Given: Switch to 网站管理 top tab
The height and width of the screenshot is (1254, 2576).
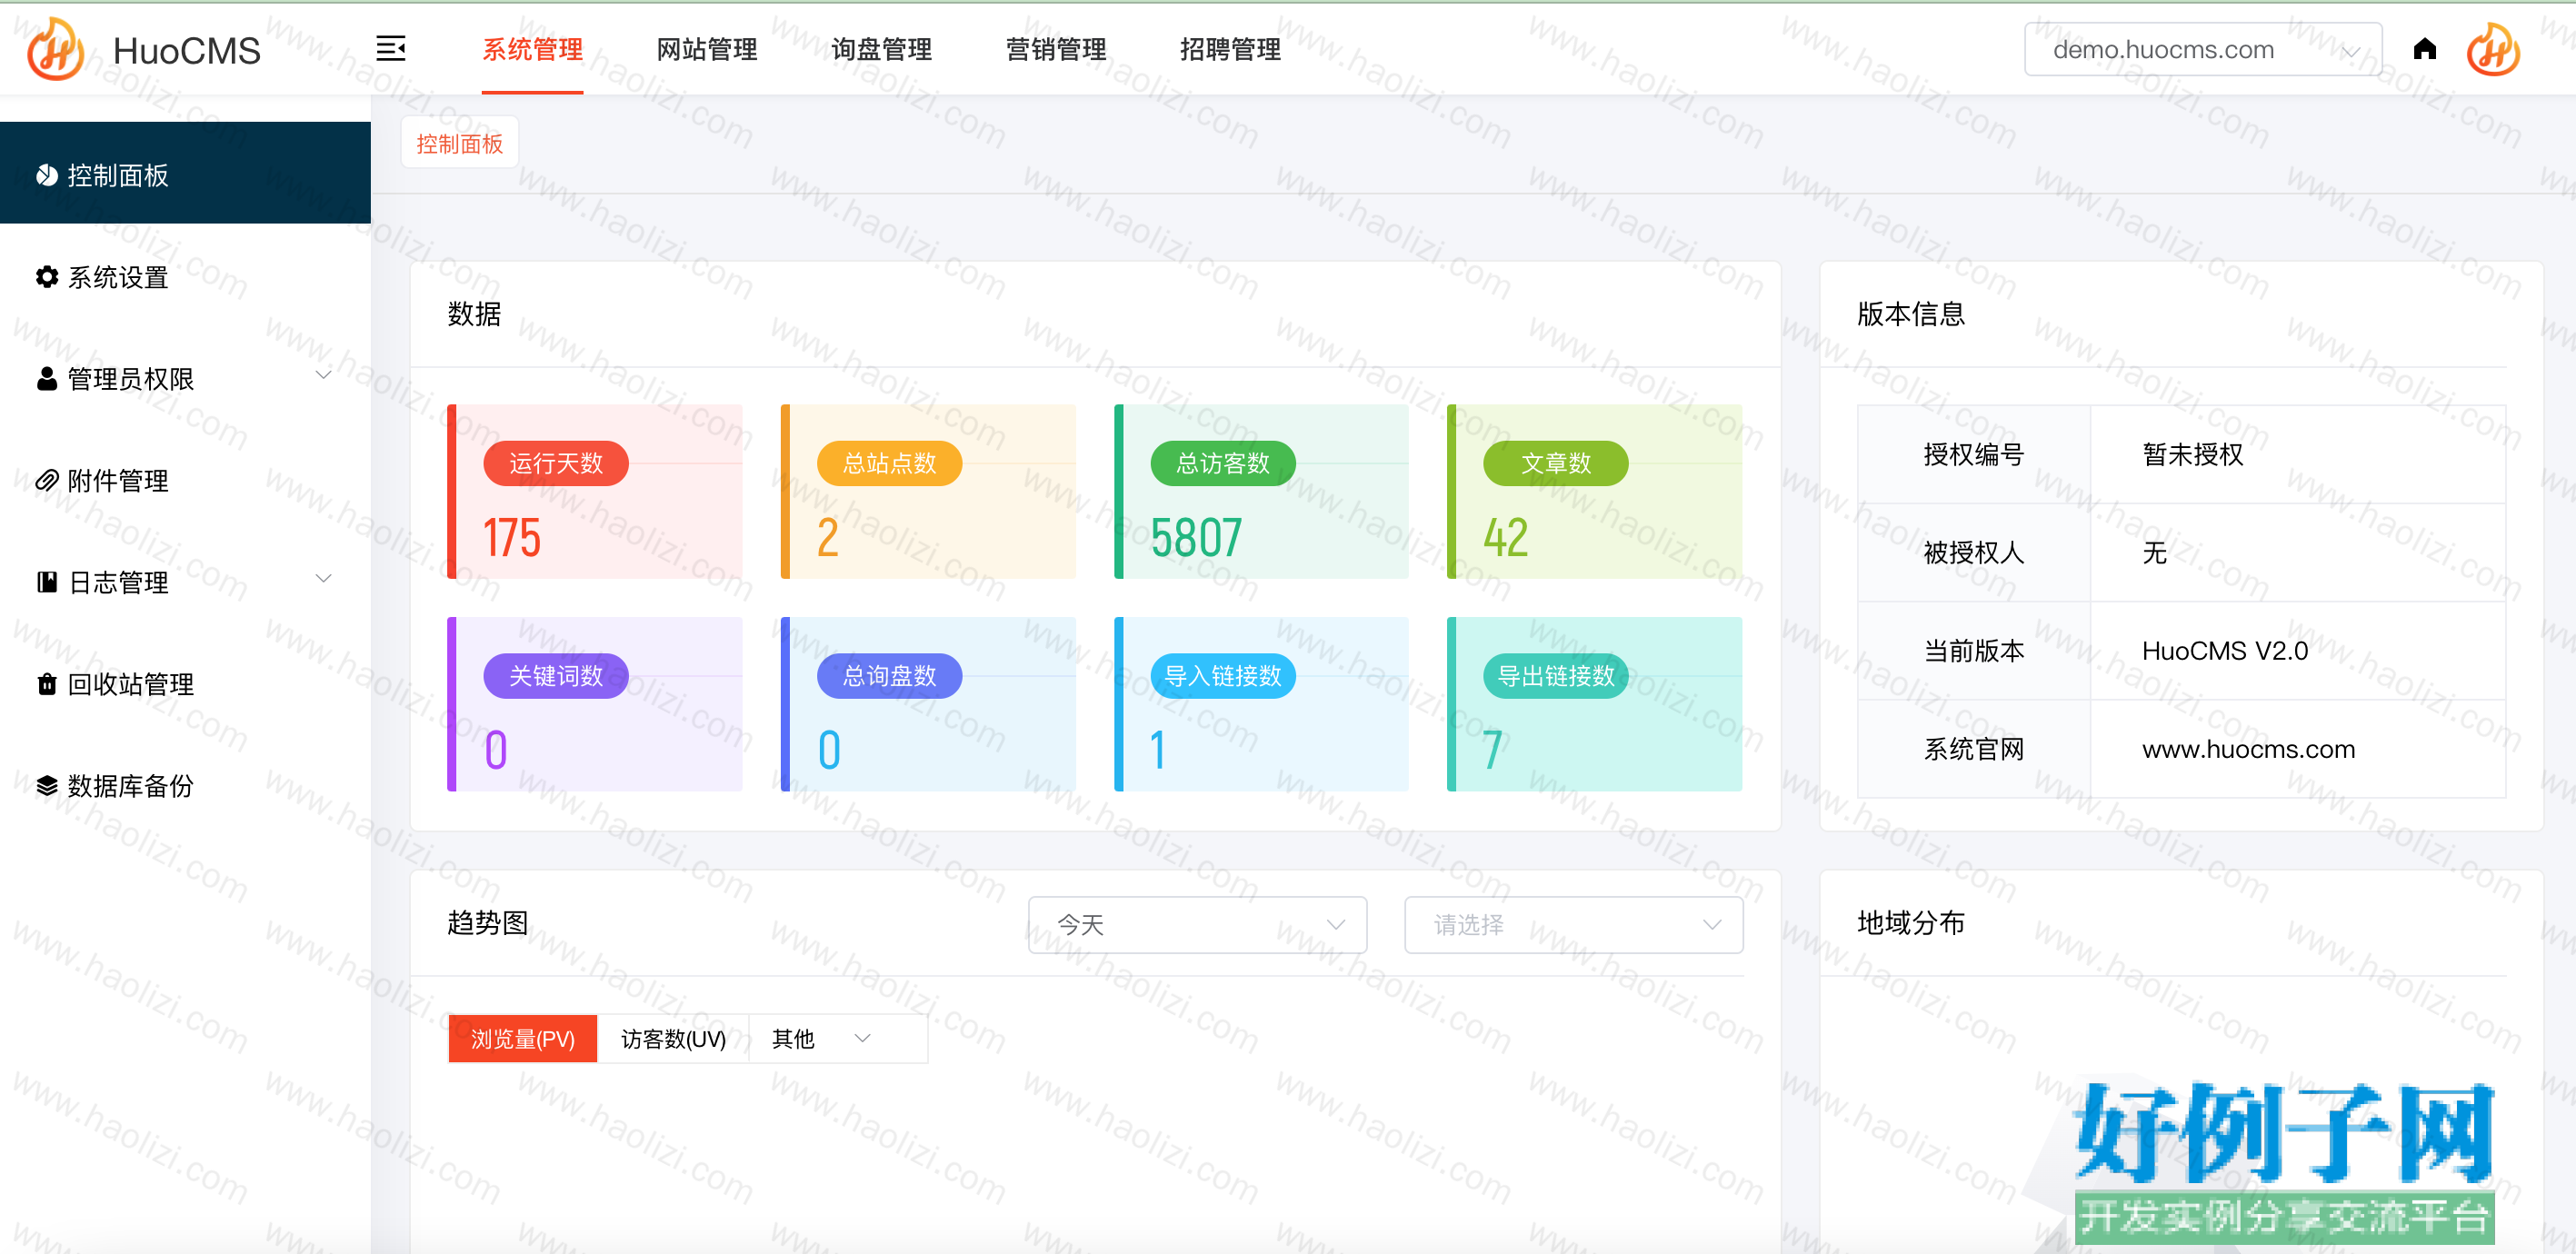Looking at the screenshot, I should coord(706,49).
